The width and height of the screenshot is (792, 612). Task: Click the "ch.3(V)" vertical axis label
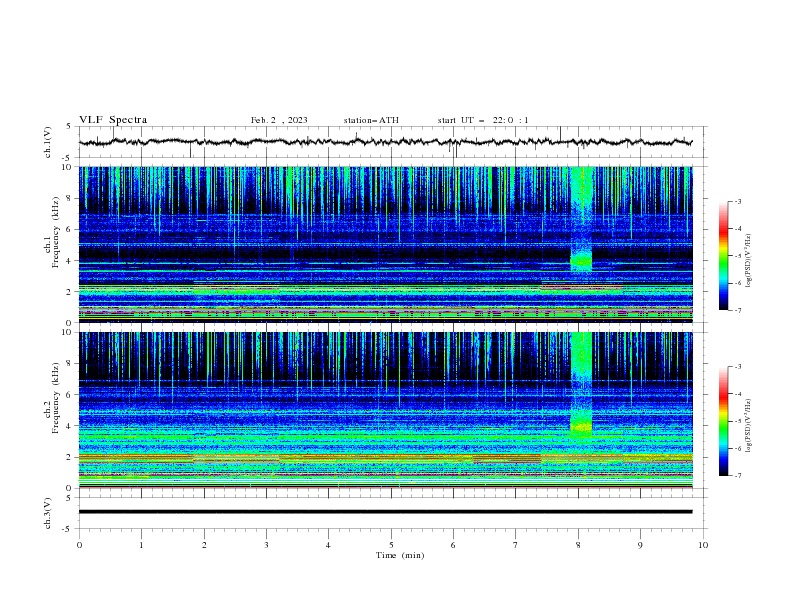tap(48, 513)
